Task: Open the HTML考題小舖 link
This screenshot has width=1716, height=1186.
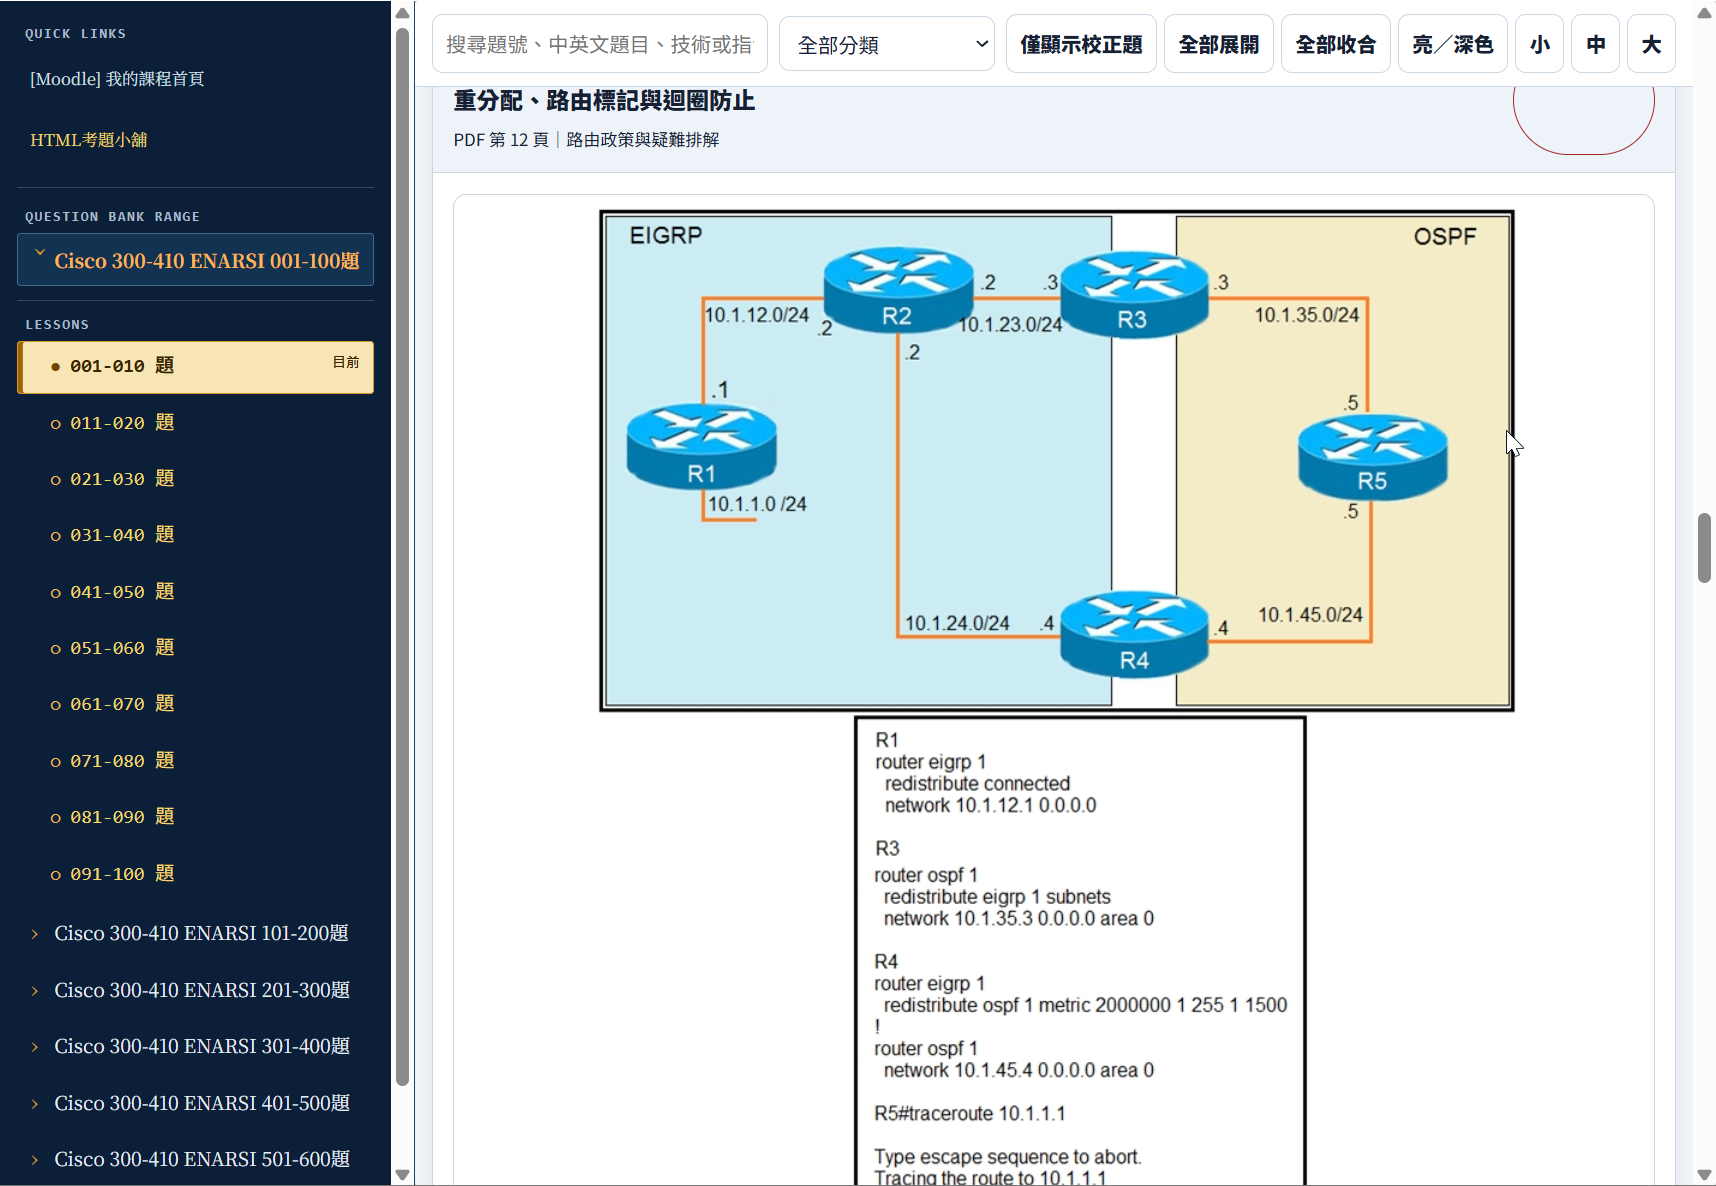Action: tap(89, 140)
